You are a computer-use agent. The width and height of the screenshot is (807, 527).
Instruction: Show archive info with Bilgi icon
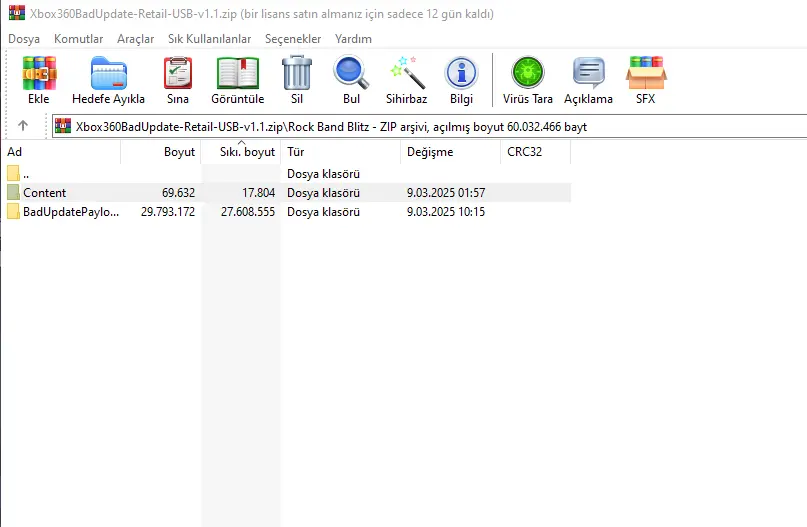[462, 73]
